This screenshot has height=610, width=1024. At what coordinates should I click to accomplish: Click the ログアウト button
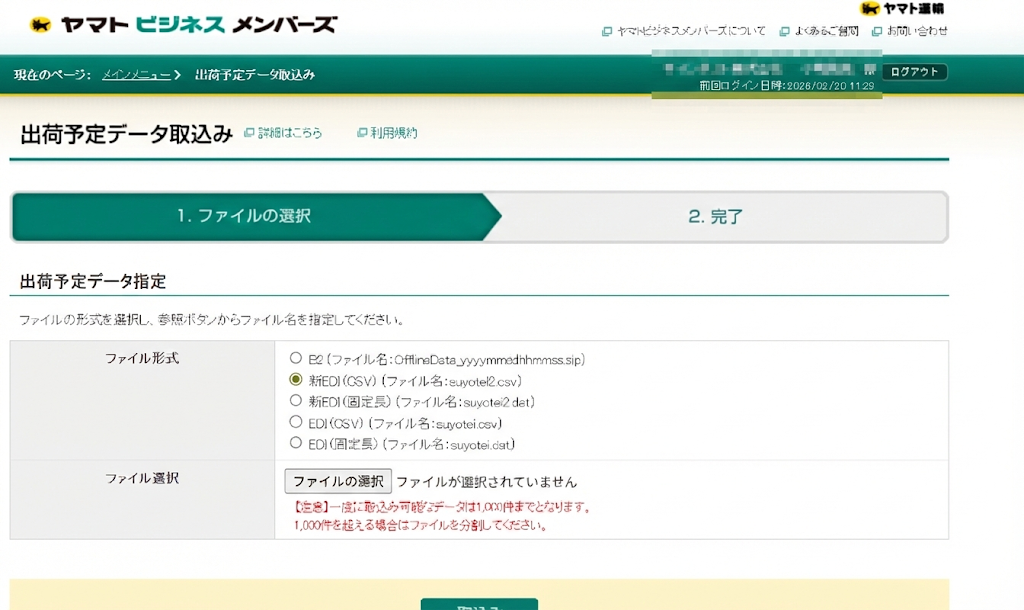click(914, 72)
